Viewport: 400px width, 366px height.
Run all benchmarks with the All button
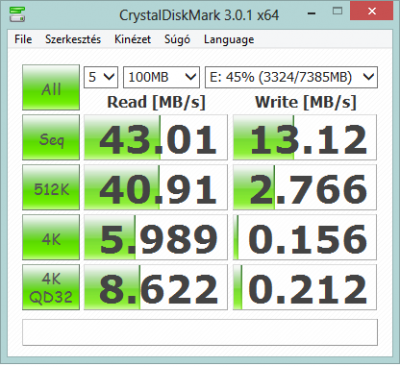[51, 87]
